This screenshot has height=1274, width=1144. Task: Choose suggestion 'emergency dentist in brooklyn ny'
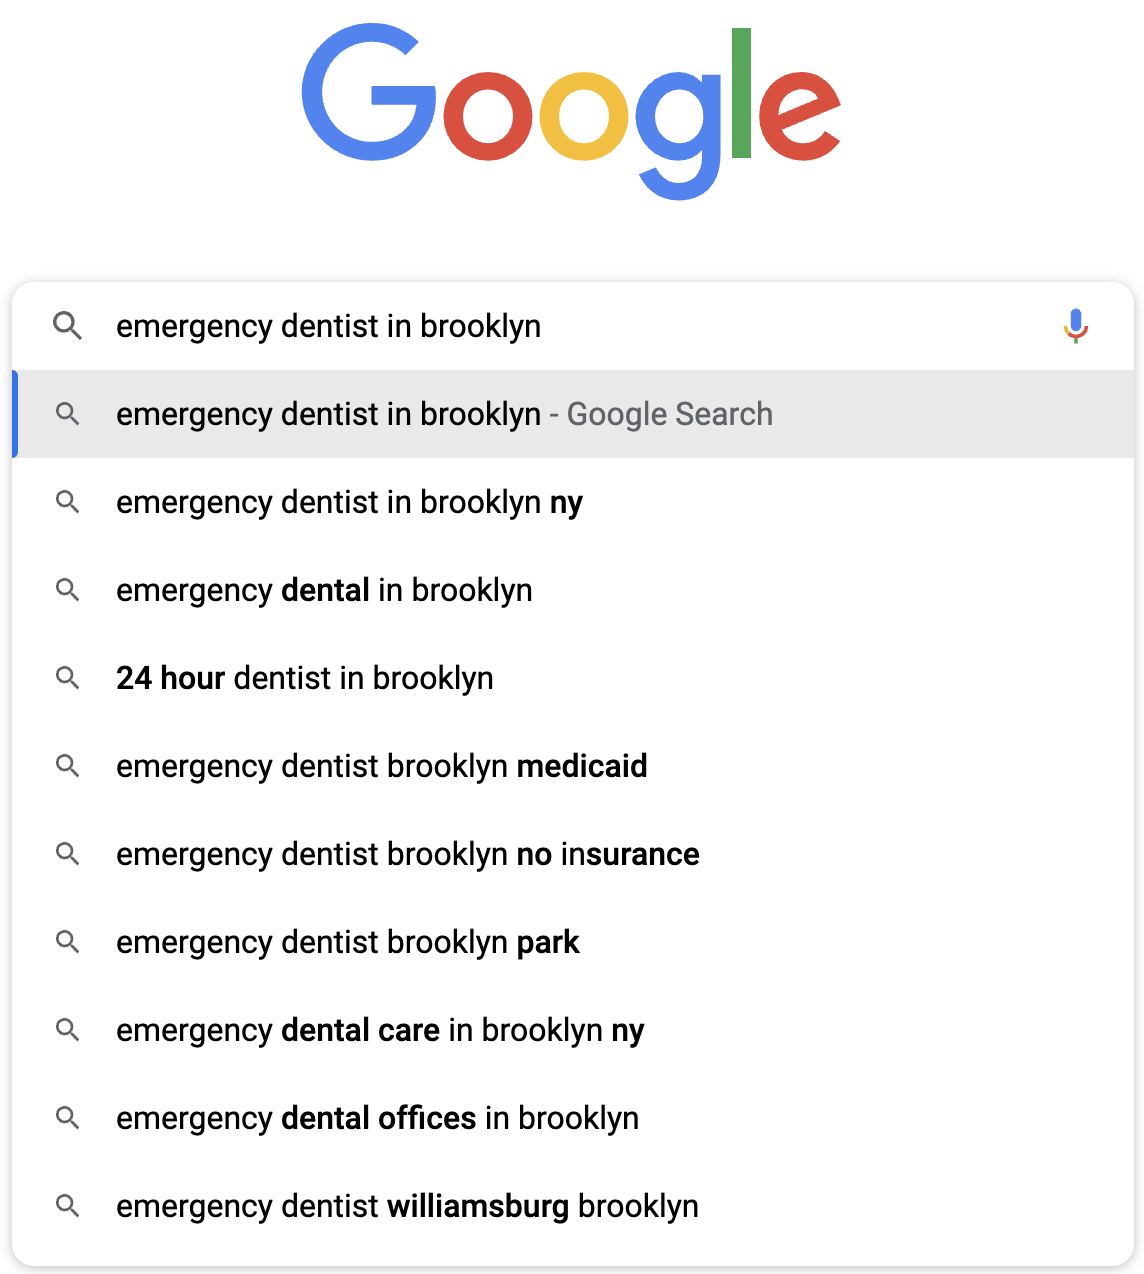(x=573, y=502)
